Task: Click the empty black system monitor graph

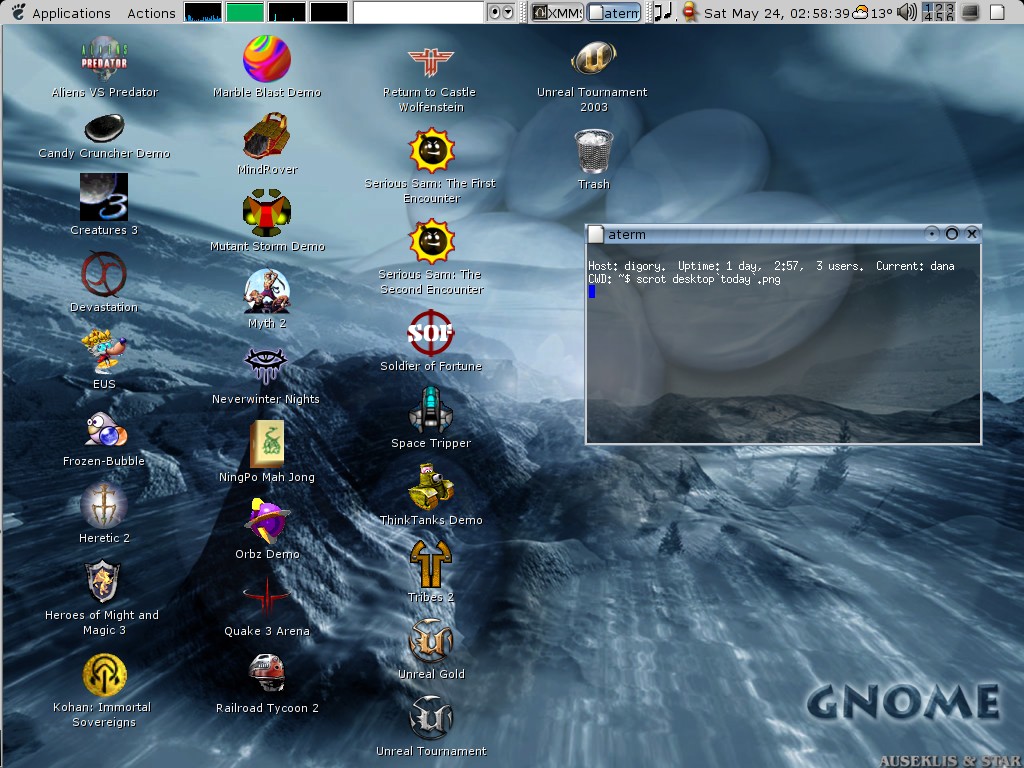Action: (328, 12)
